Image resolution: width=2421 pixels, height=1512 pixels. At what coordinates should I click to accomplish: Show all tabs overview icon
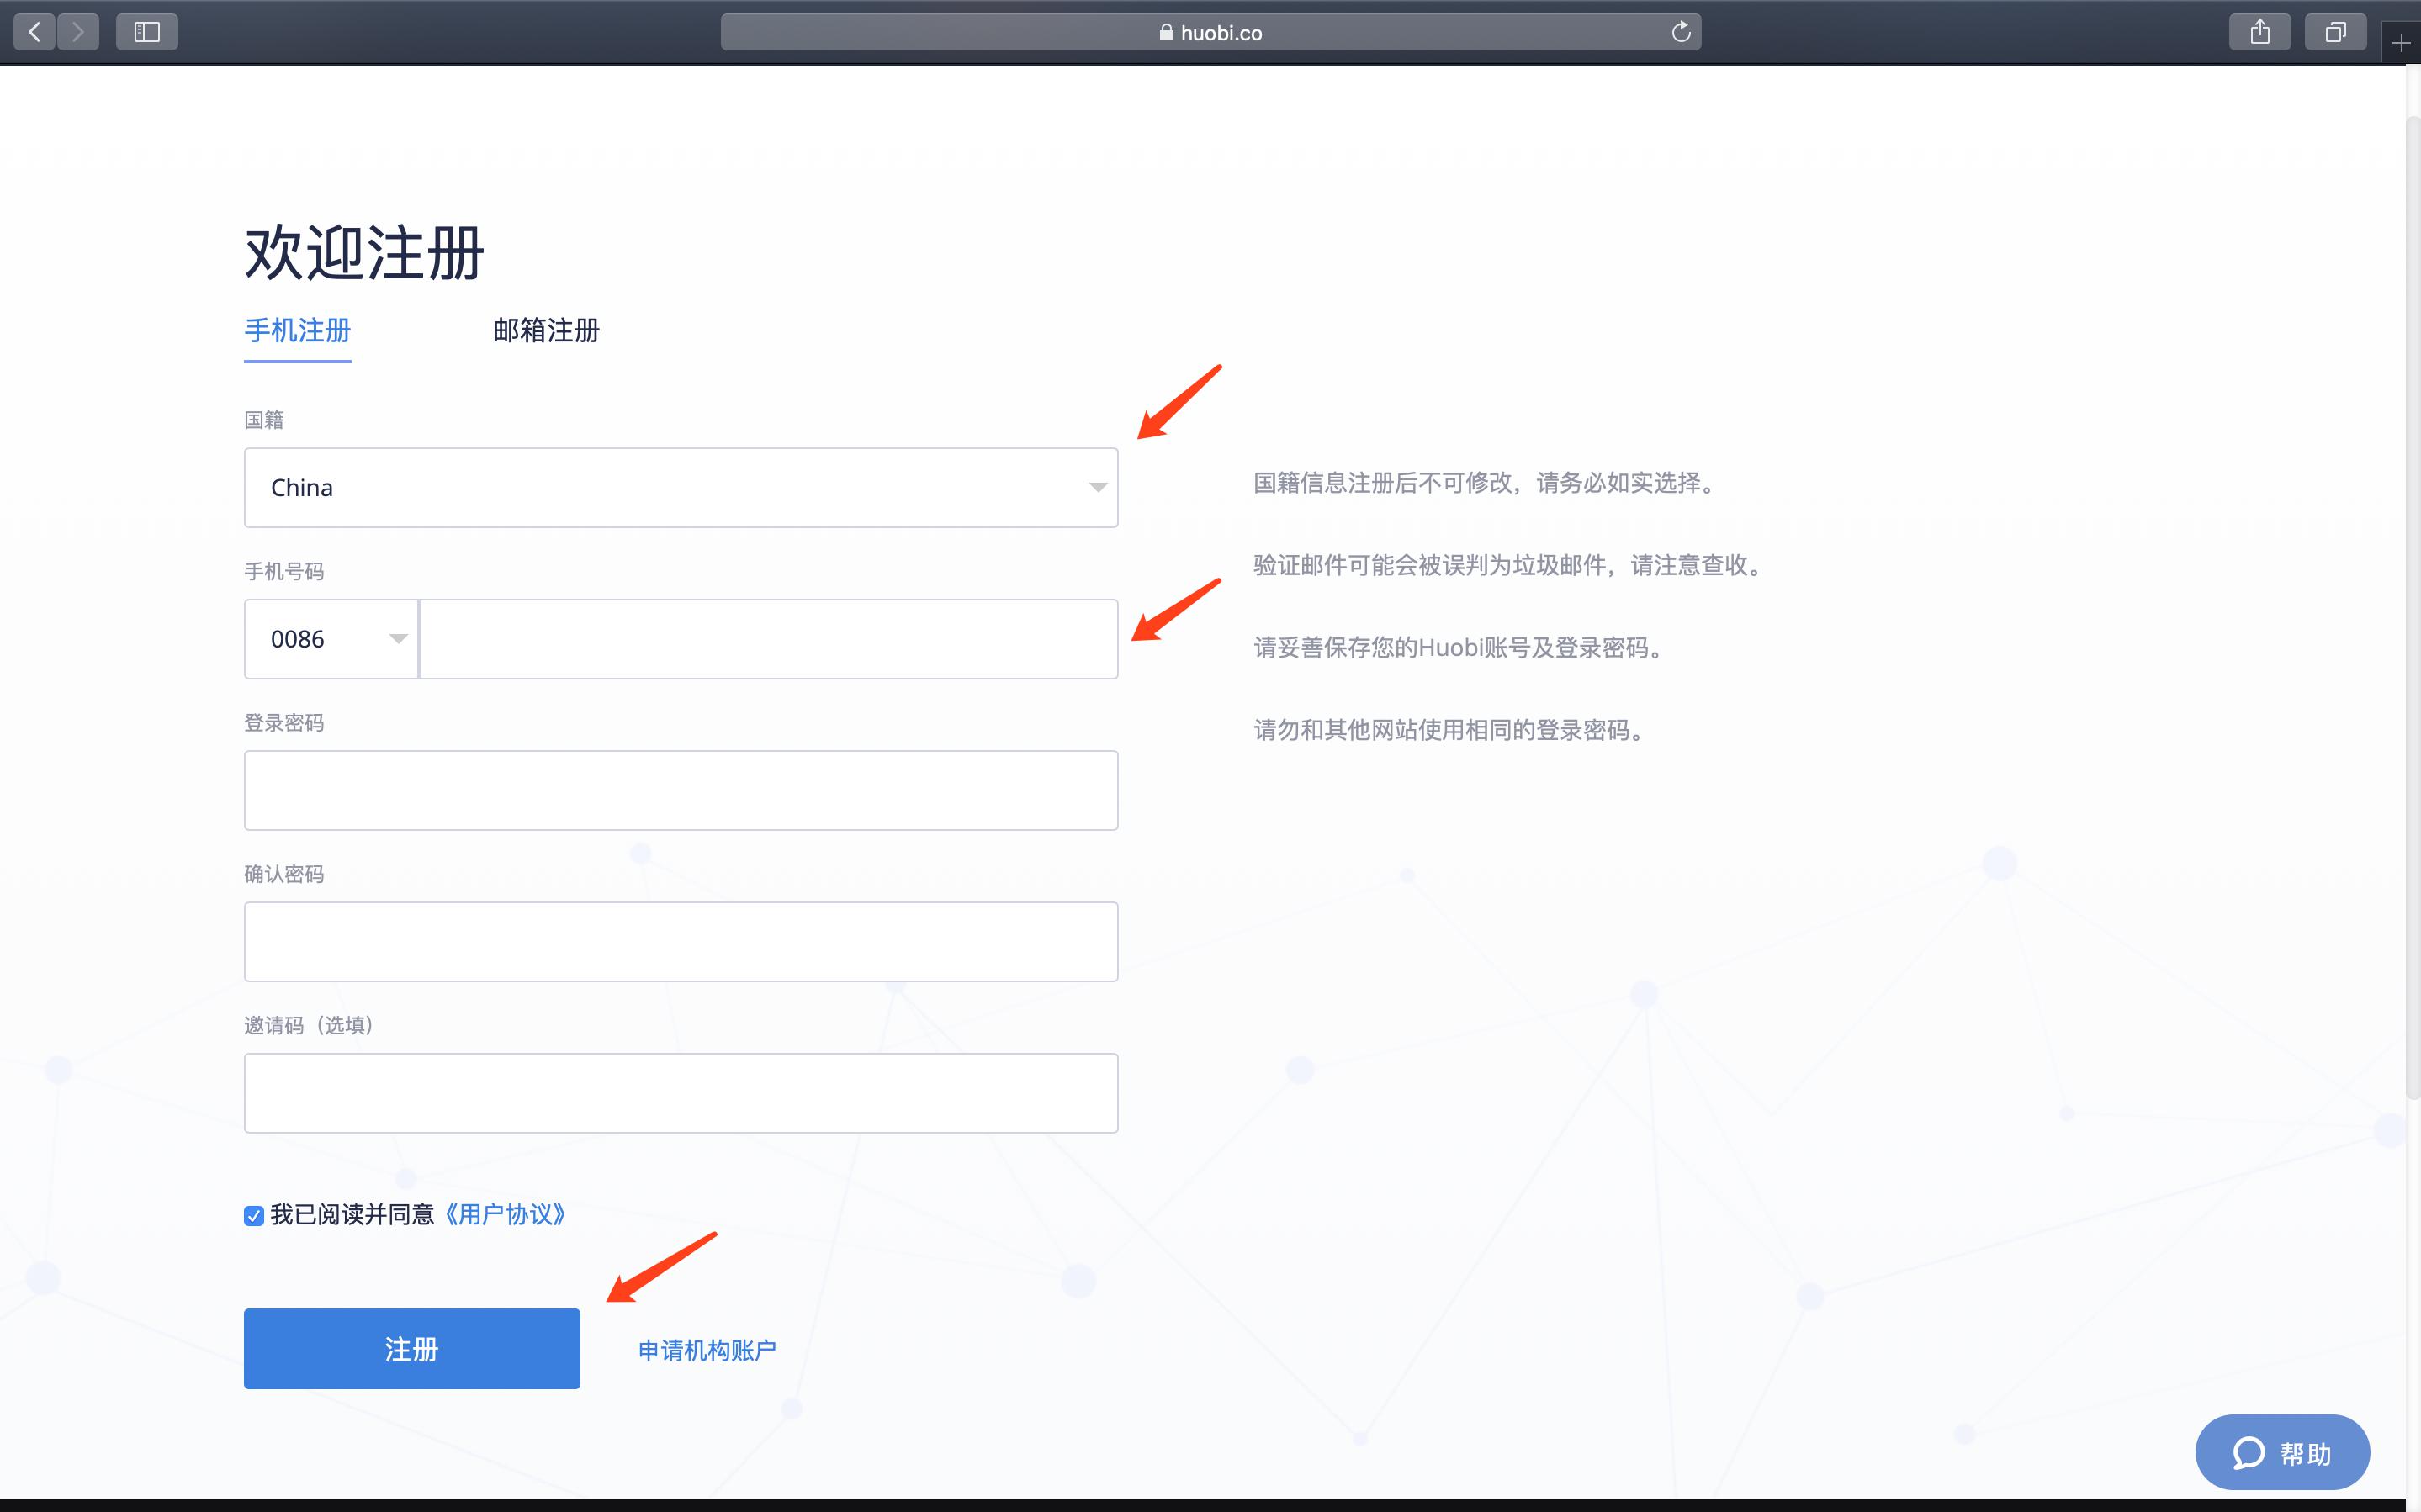(2335, 32)
